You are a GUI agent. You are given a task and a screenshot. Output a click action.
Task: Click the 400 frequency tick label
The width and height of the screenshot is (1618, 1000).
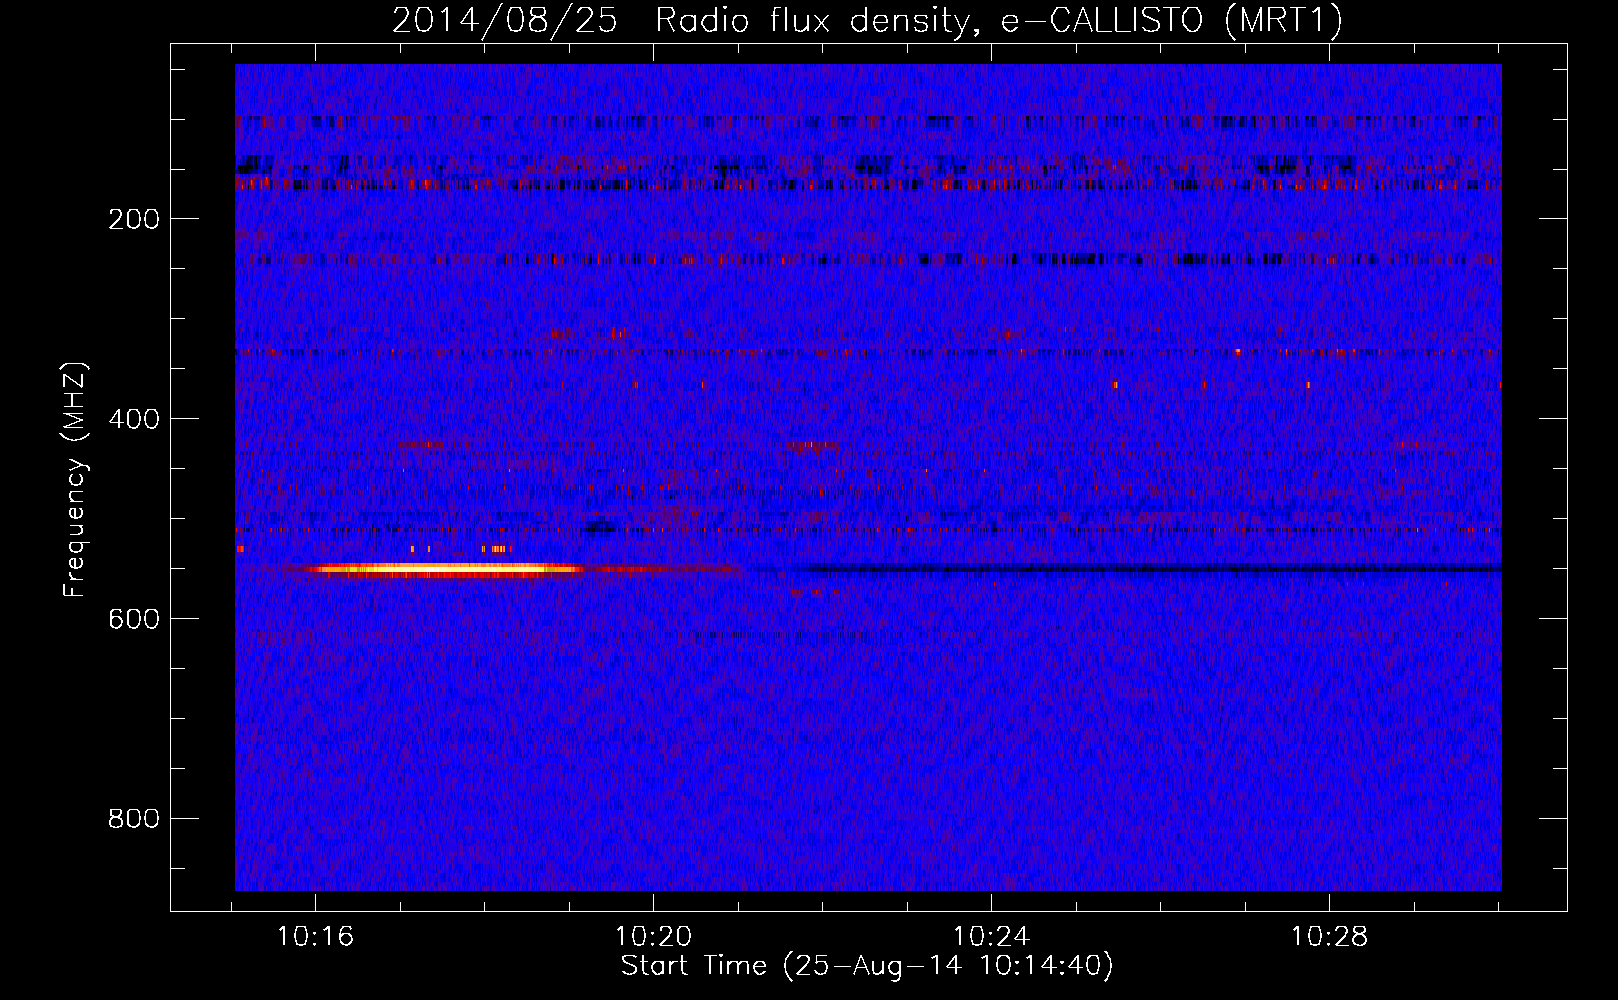[x=134, y=419]
